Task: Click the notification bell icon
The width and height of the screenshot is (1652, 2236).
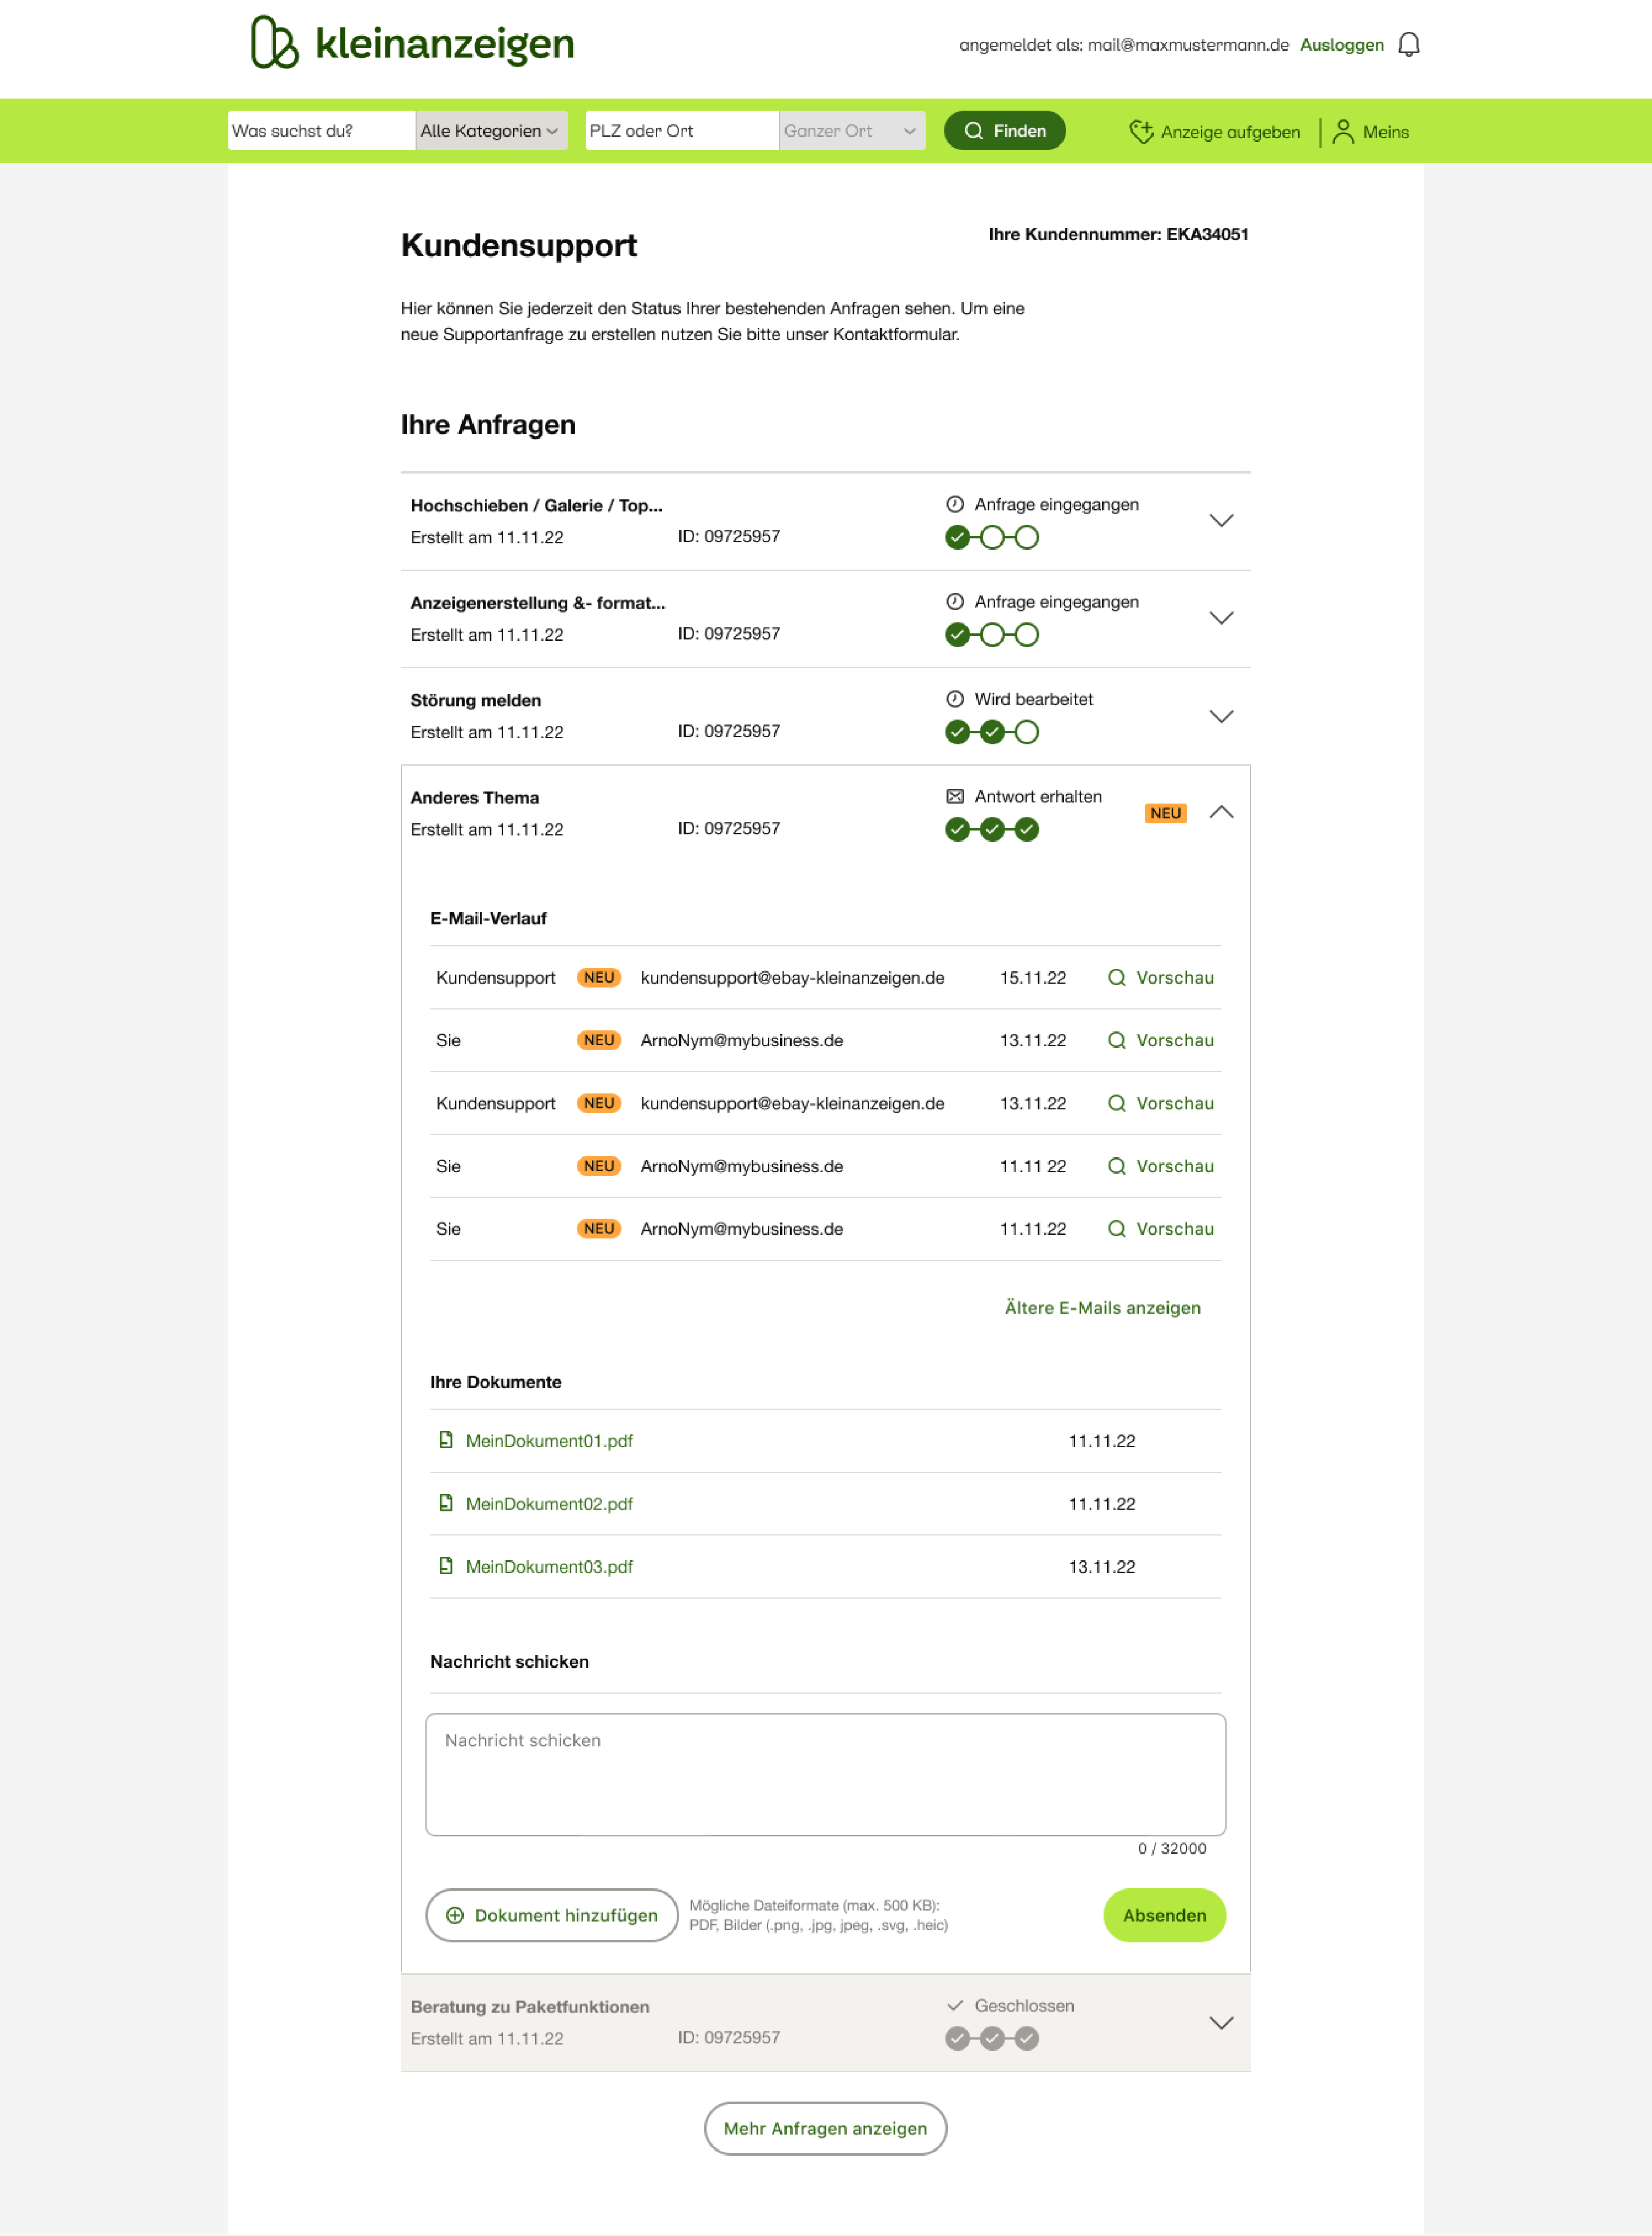Action: click(x=1408, y=45)
